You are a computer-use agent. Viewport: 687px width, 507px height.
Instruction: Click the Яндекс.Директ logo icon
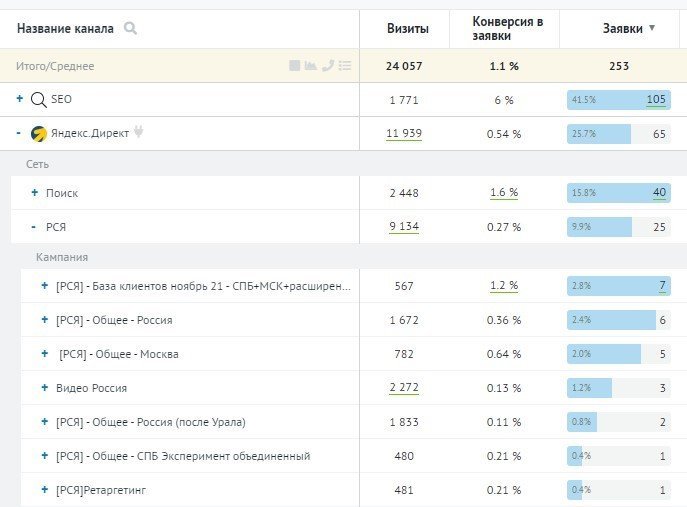click(x=39, y=134)
